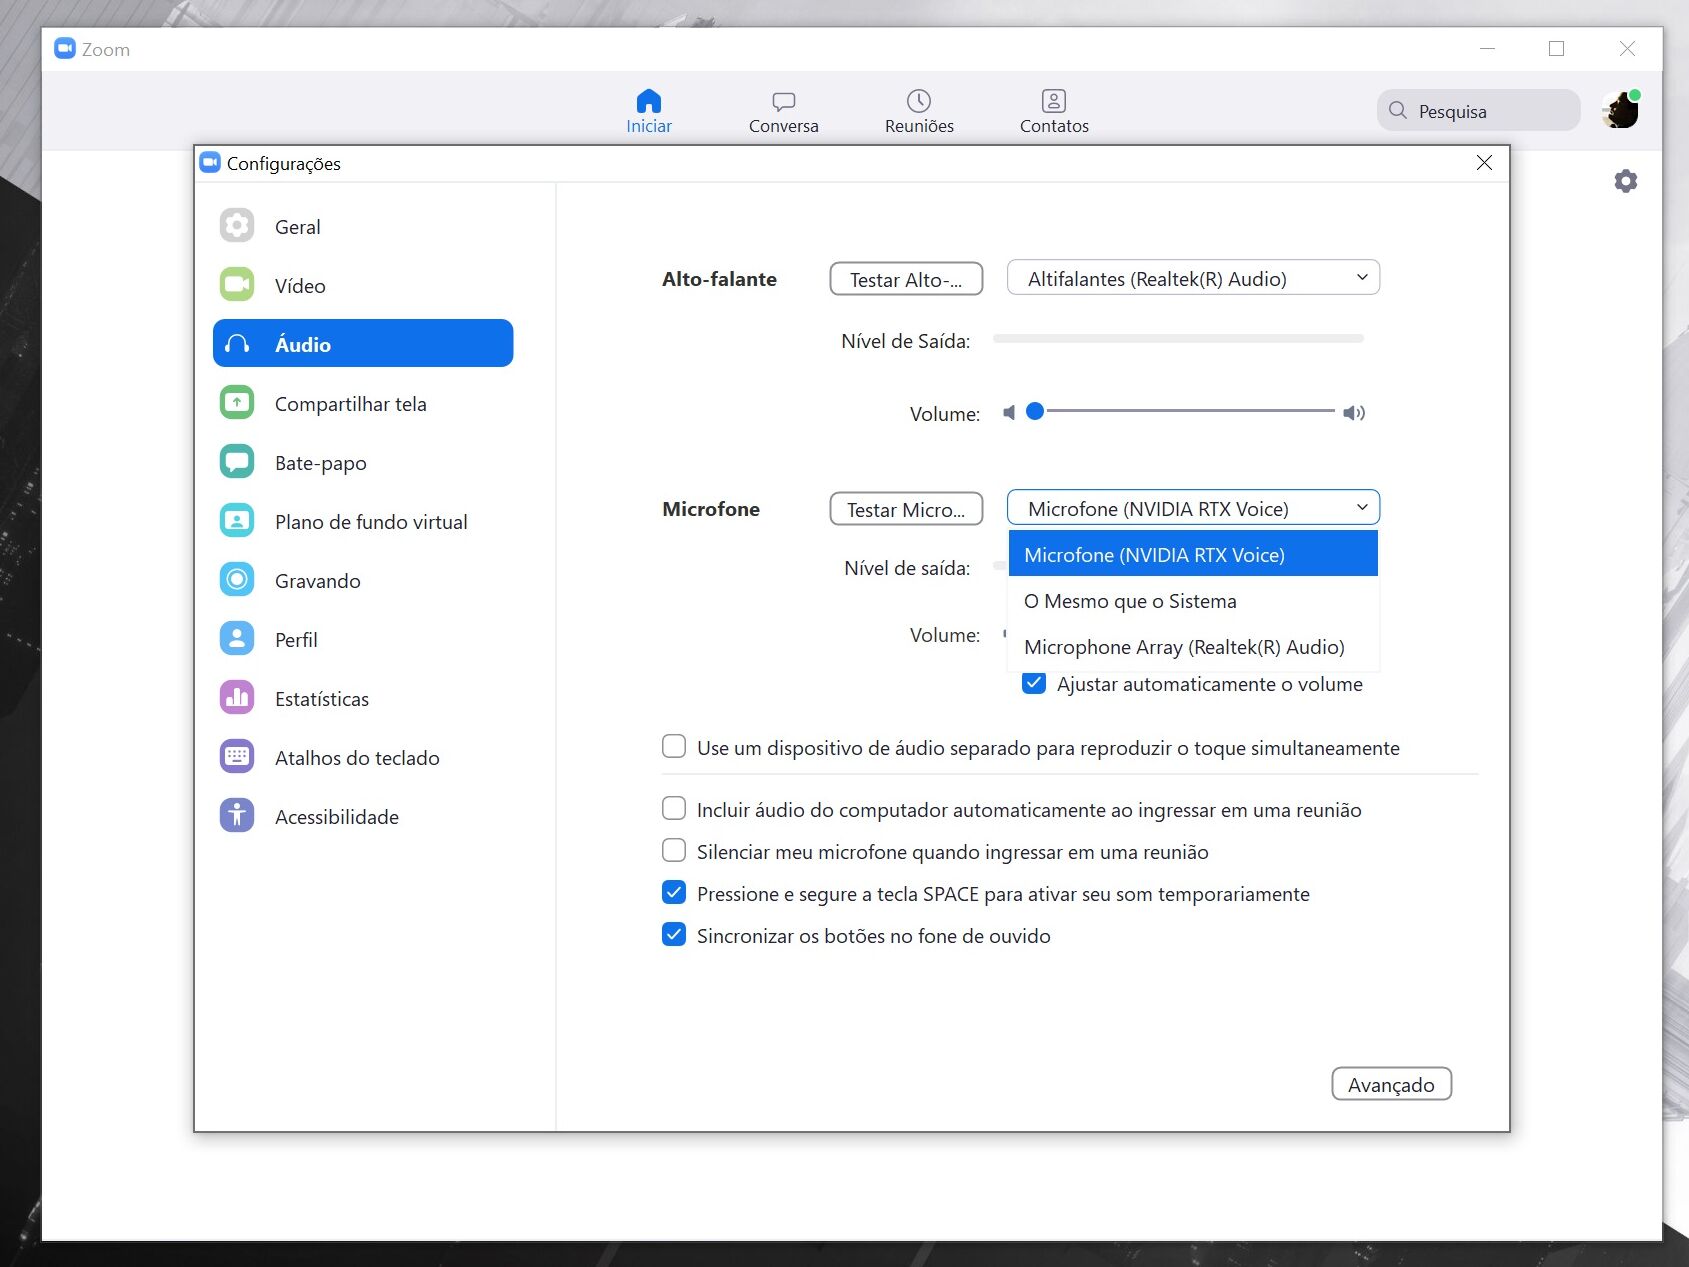Click the search magnifier icon
This screenshot has height=1267, width=1689.
pyautogui.click(x=1398, y=110)
